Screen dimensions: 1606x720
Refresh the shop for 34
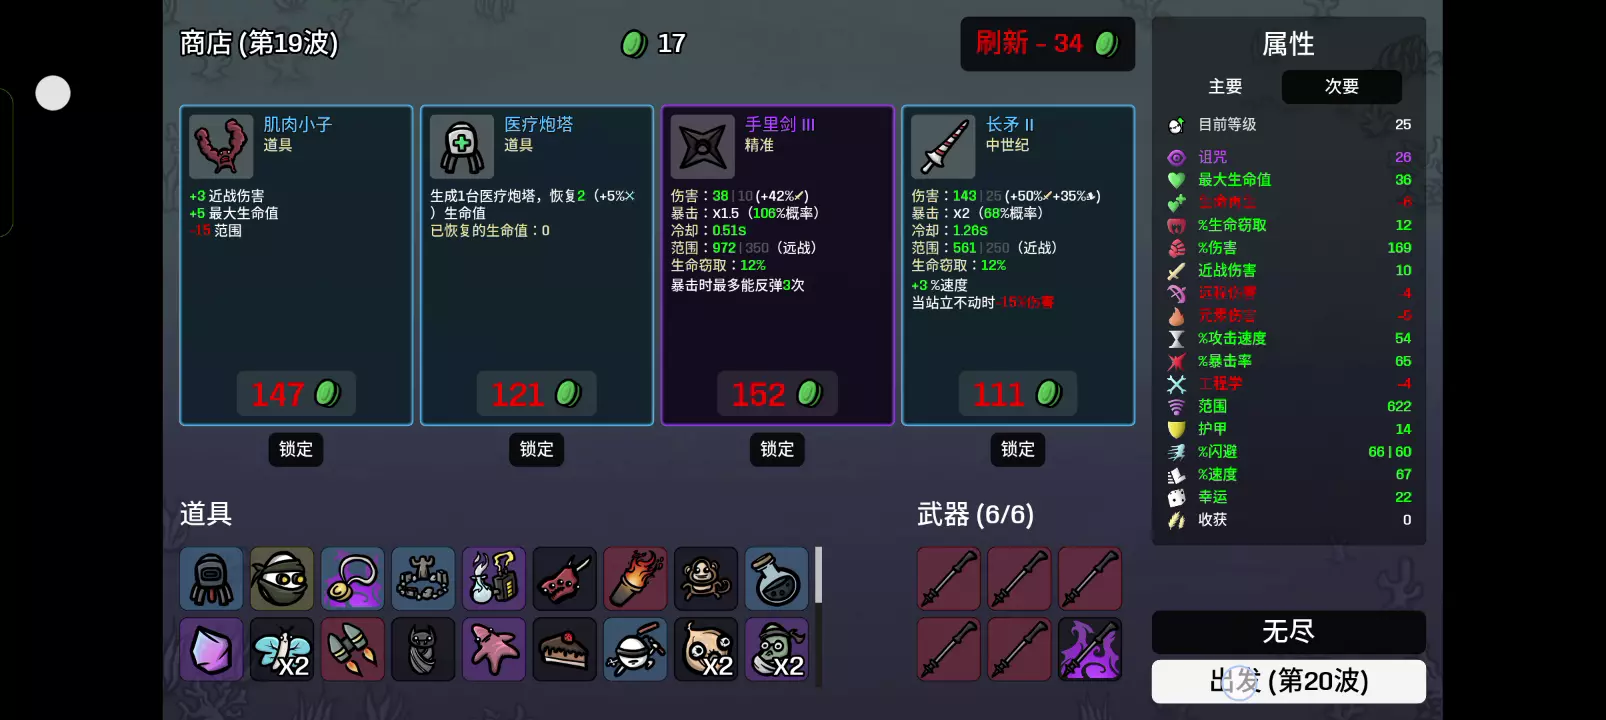pyautogui.click(x=1047, y=44)
